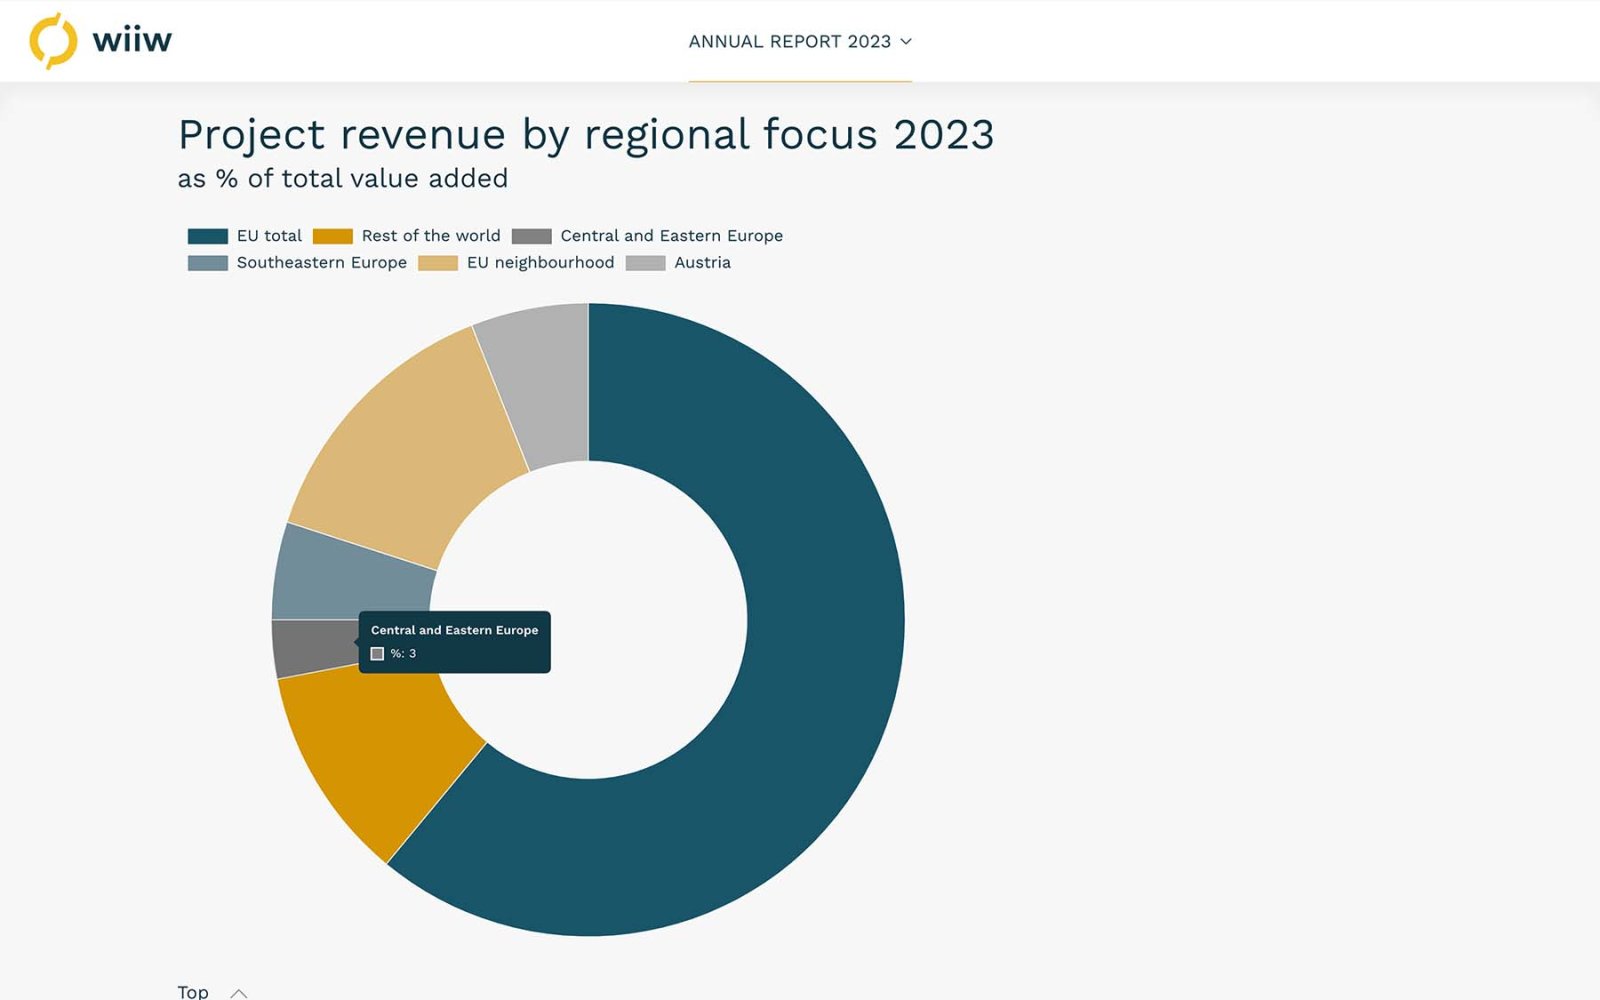Open the Annual Report 2023 dropdown

[x=800, y=42]
